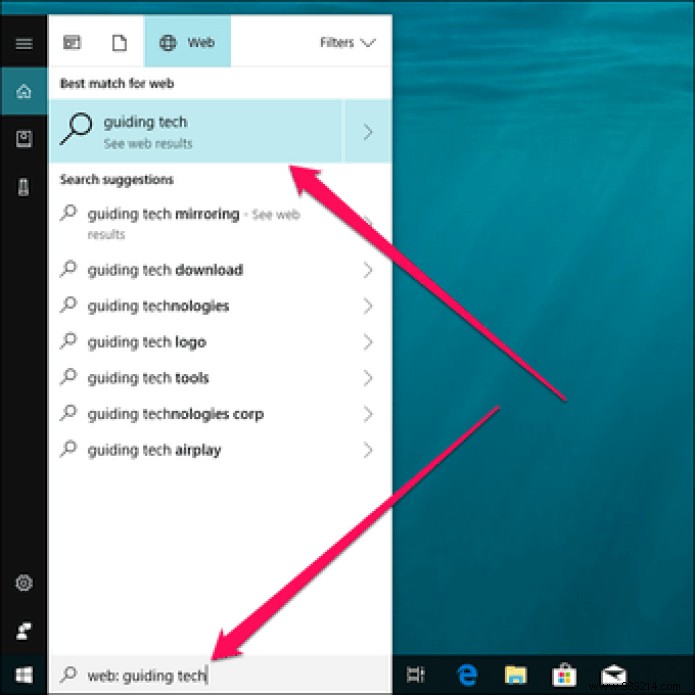Open the Settings gear icon
The width and height of the screenshot is (695, 695).
[x=24, y=583]
